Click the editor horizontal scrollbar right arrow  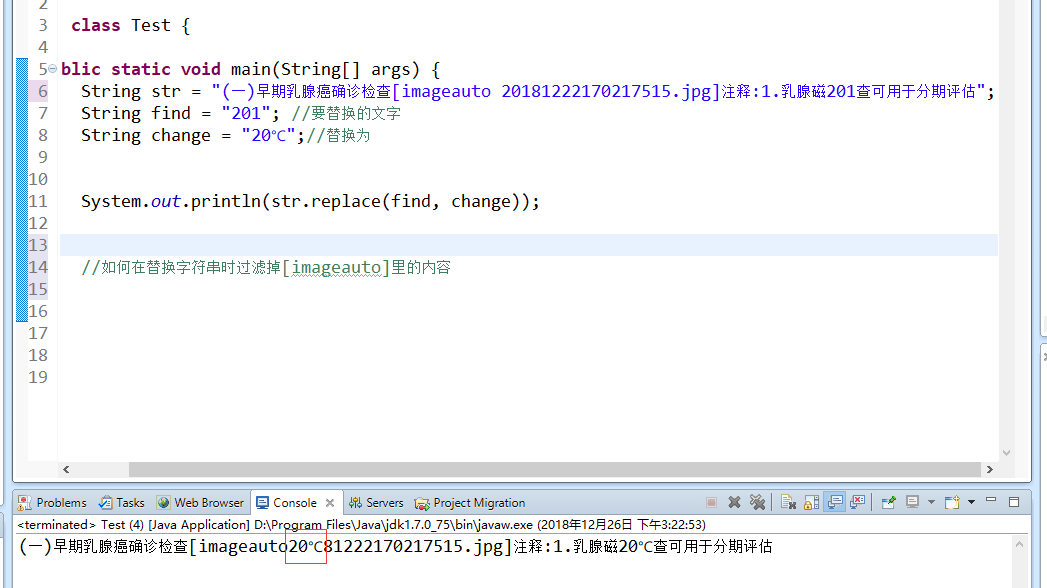990,469
